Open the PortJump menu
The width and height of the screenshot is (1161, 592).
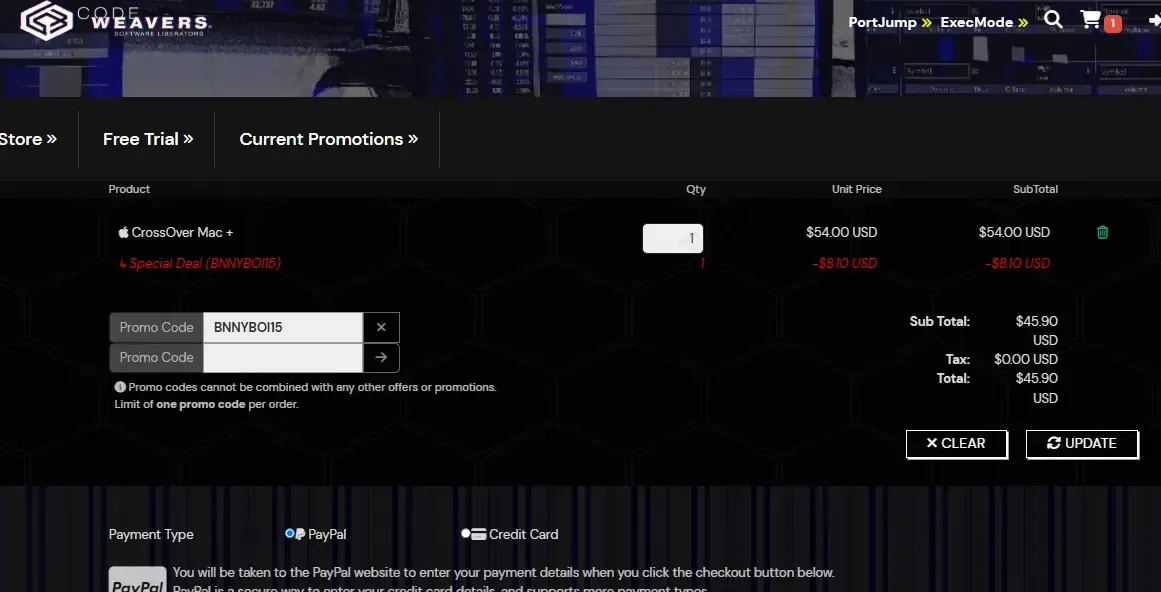(889, 22)
